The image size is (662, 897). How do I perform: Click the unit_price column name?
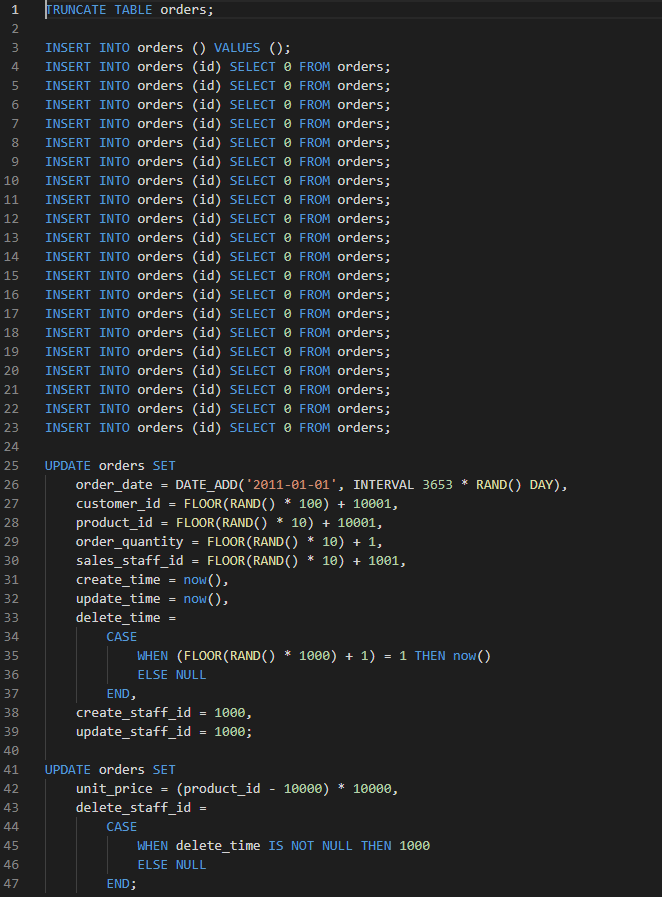(114, 788)
